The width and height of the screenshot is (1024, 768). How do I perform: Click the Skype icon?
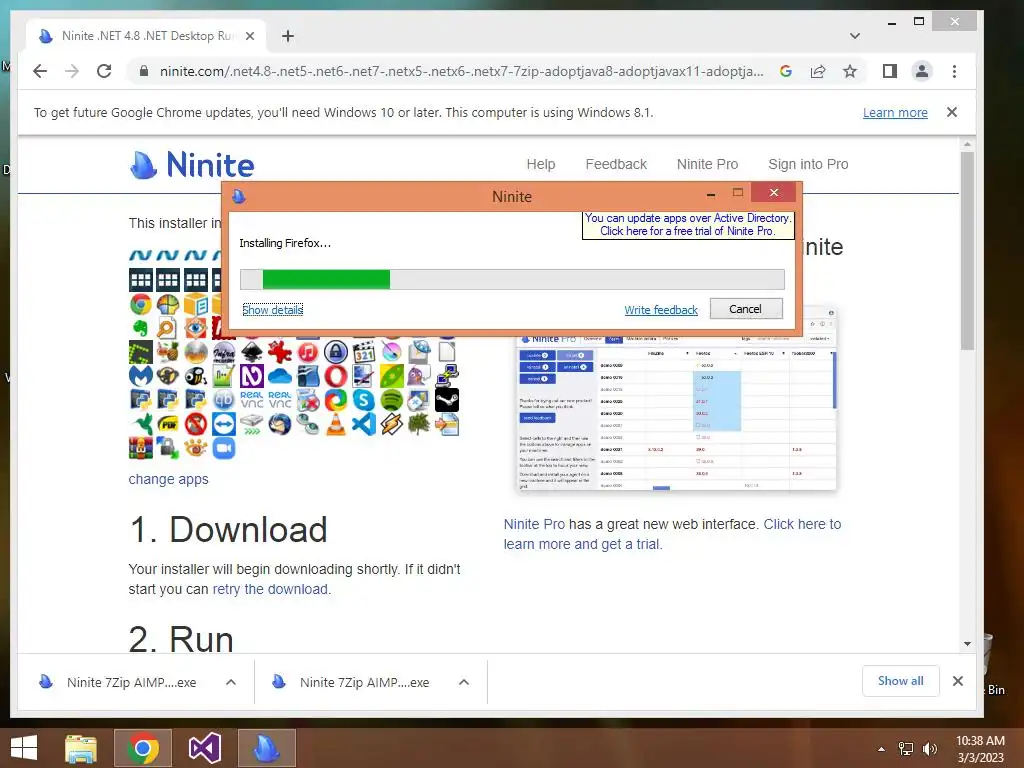(x=364, y=400)
